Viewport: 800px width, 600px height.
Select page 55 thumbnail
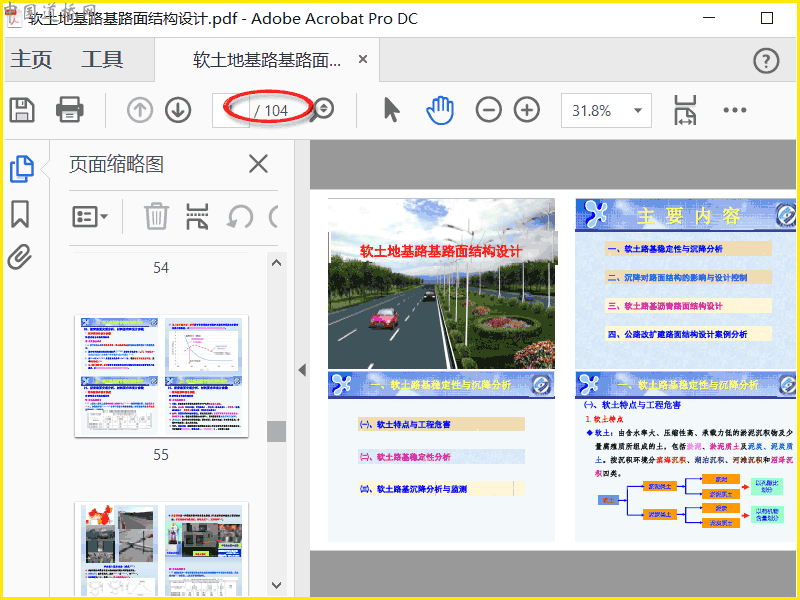[x=161, y=376]
